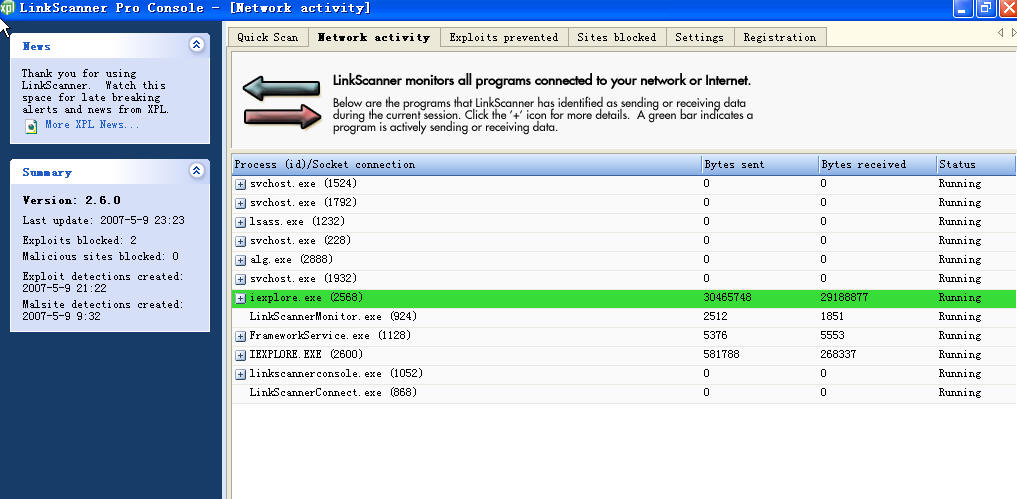The height and width of the screenshot is (499, 1017).
Task: Click bytes received value 268337
Action: 839,354
